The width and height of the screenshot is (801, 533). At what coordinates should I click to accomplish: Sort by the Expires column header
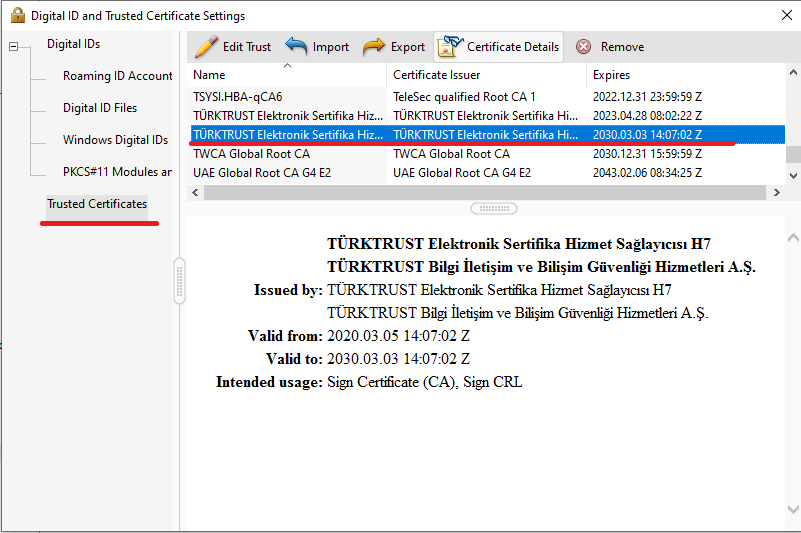[686, 75]
